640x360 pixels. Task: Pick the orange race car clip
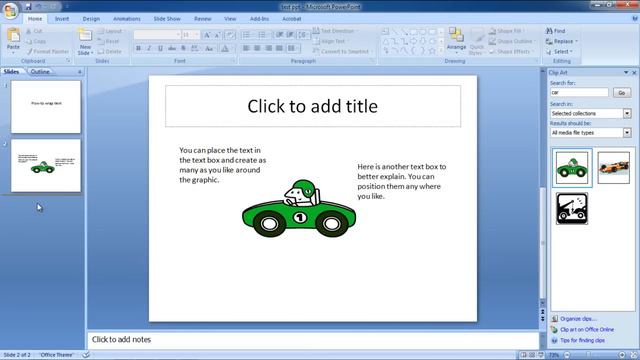click(613, 168)
